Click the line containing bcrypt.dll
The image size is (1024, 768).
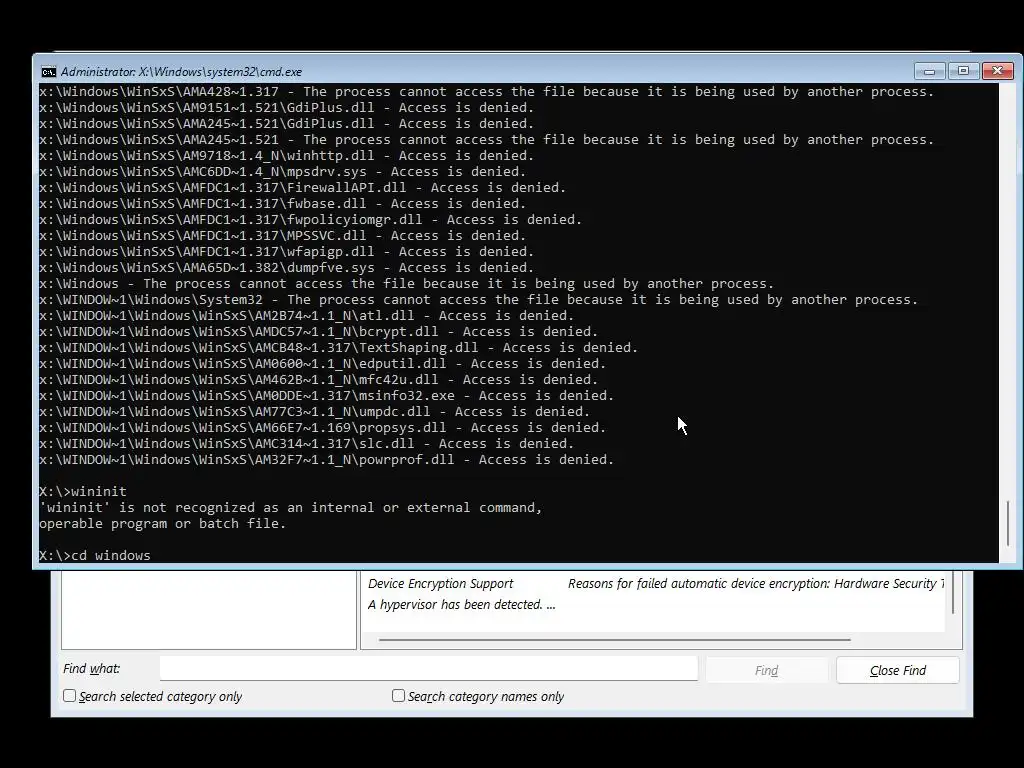pos(319,331)
